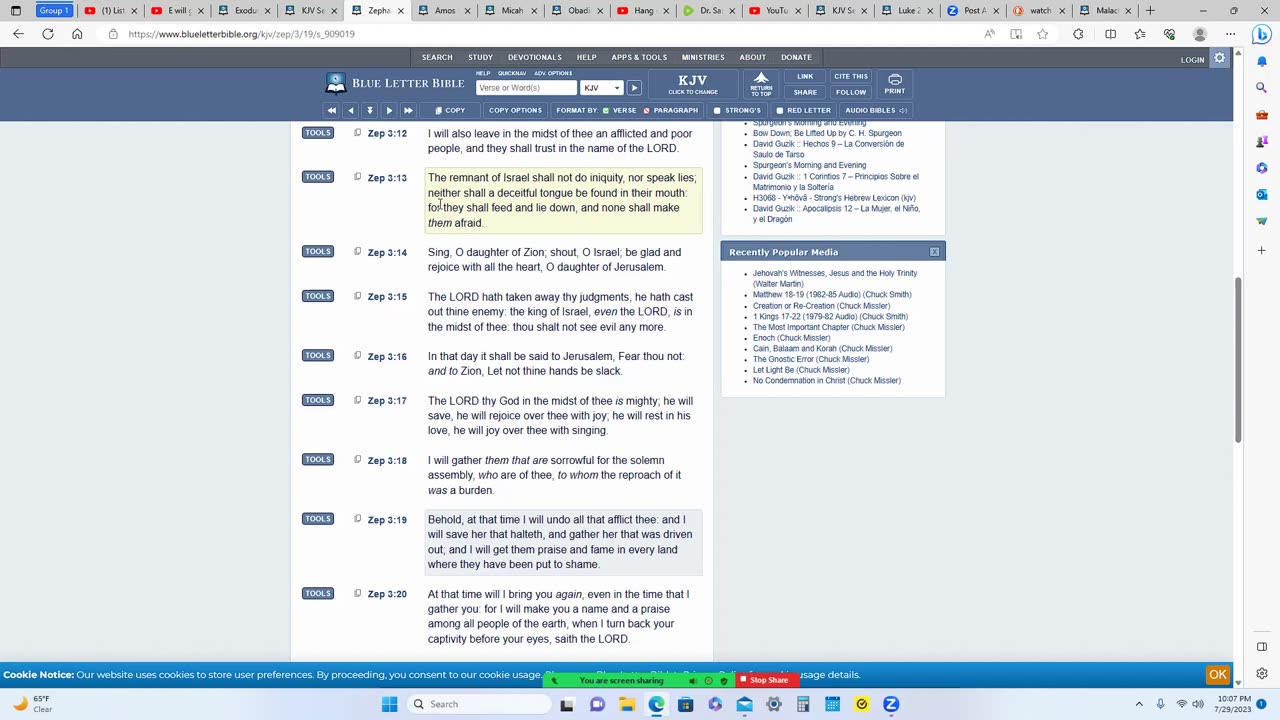
Task: Open the Edge Settings and more menu
Action: coord(1230,34)
